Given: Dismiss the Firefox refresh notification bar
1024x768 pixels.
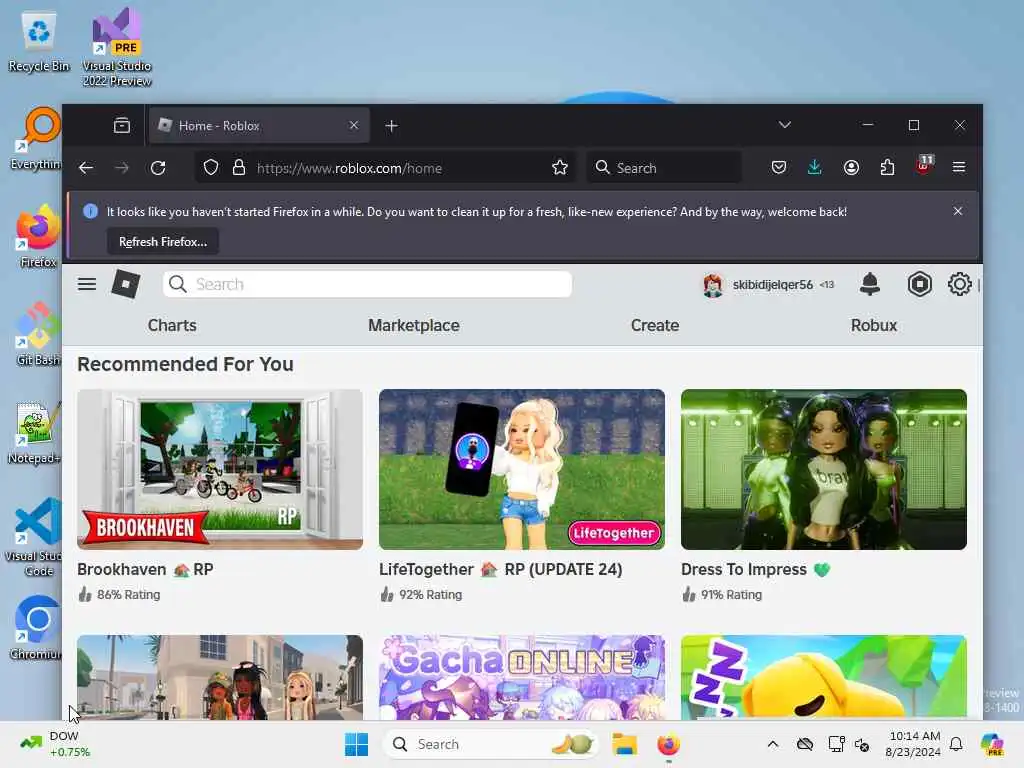Looking at the screenshot, I should tap(957, 211).
